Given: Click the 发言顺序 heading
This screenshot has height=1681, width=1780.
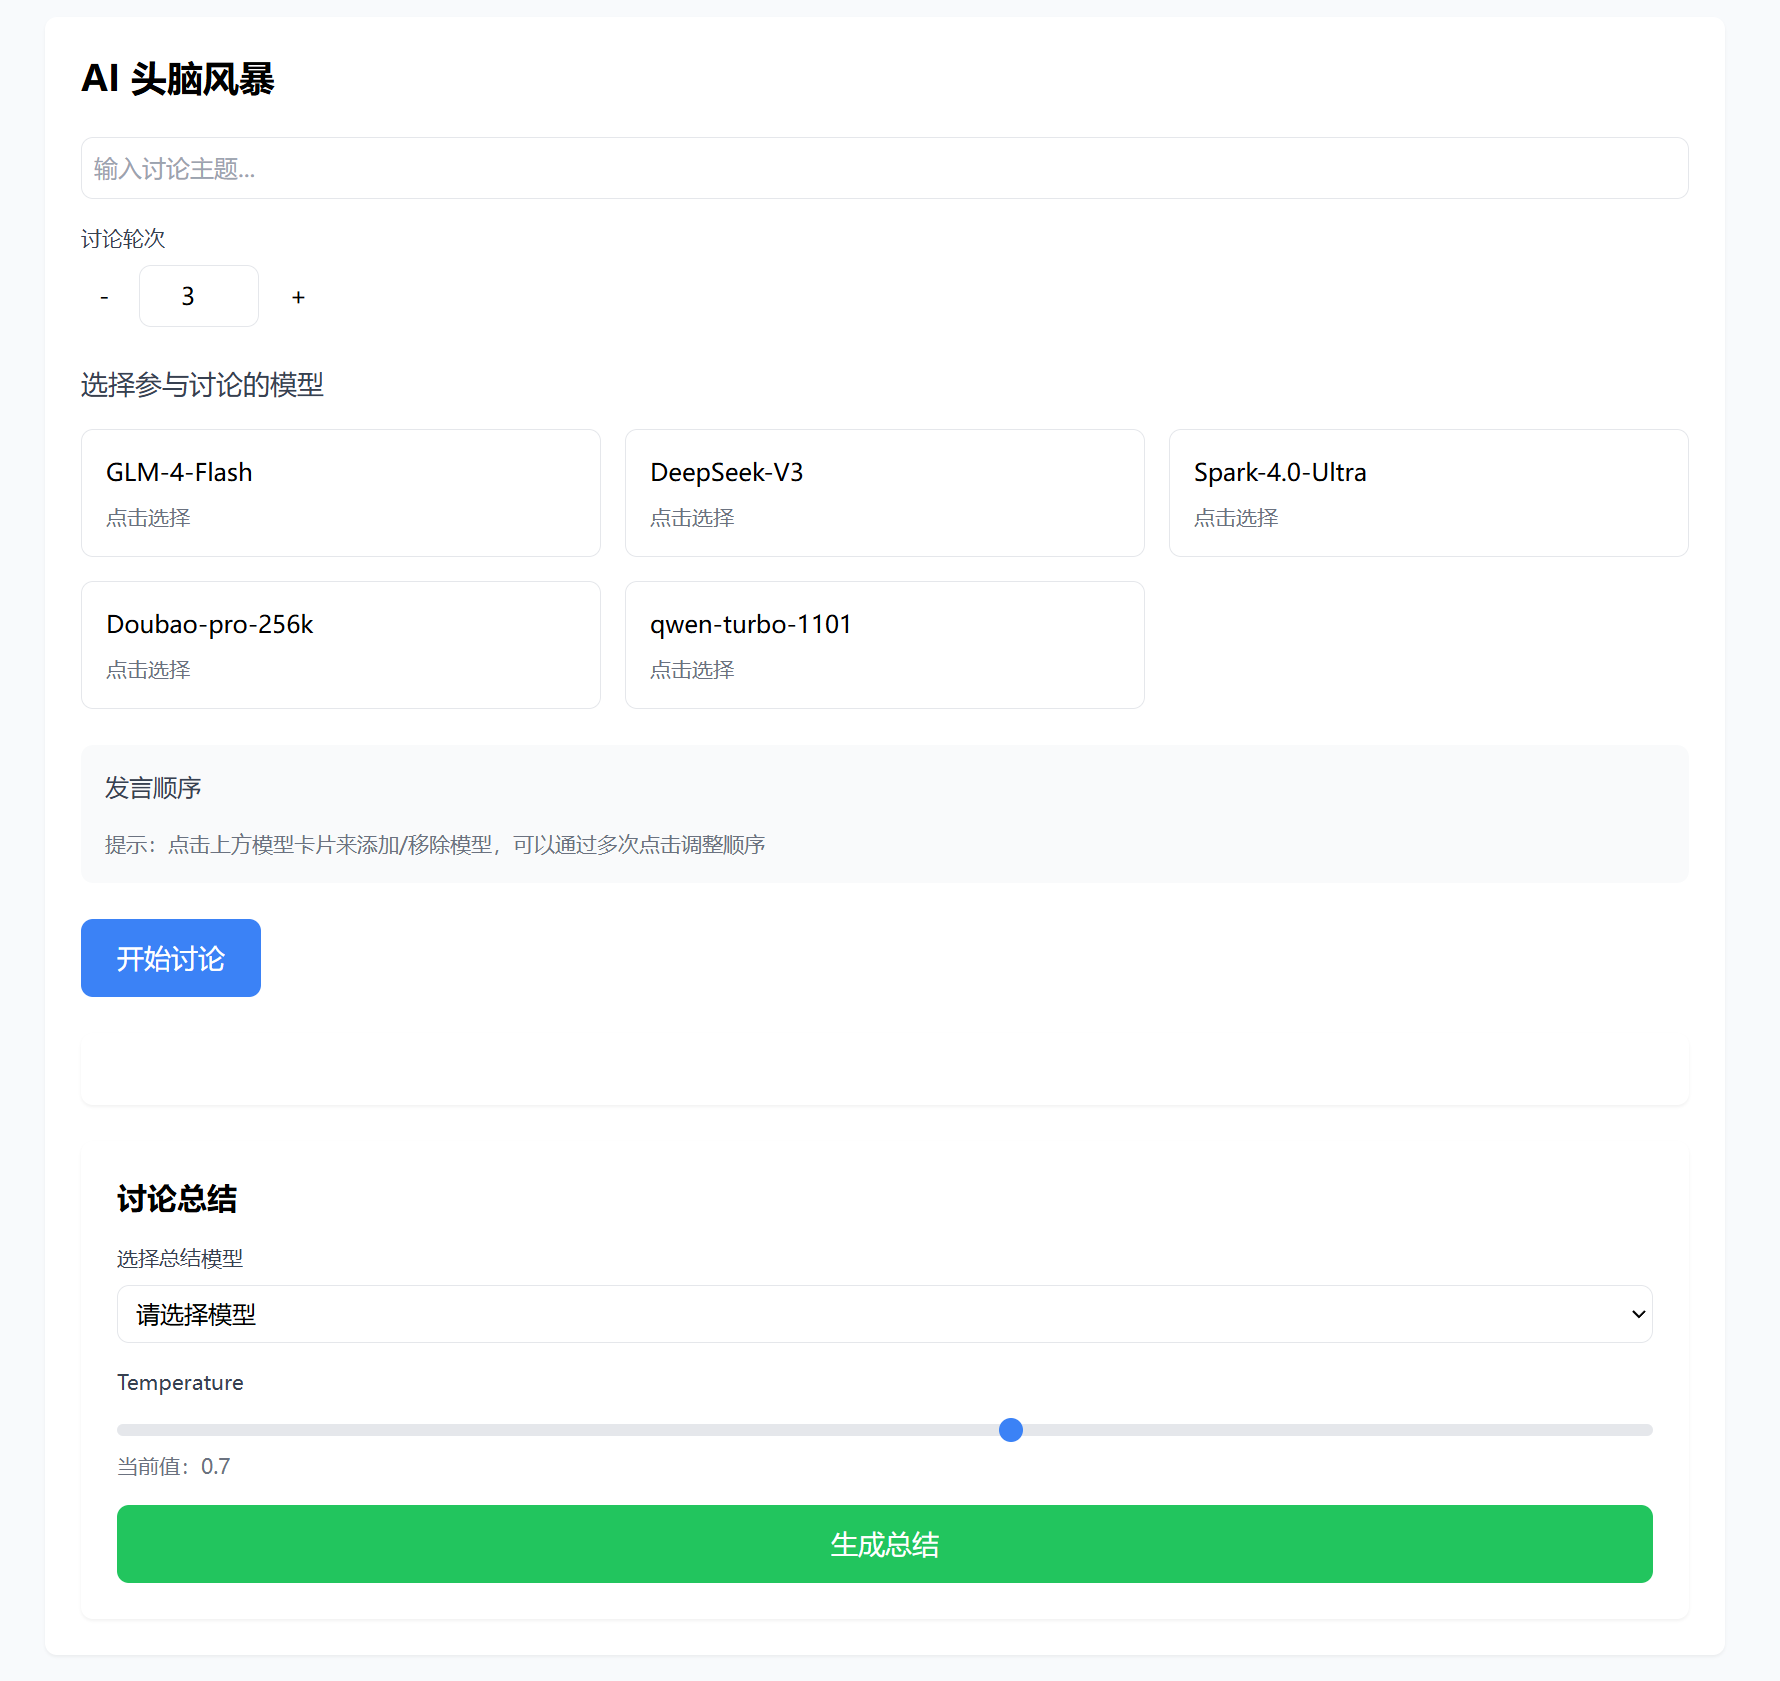Looking at the screenshot, I should click(153, 788).
